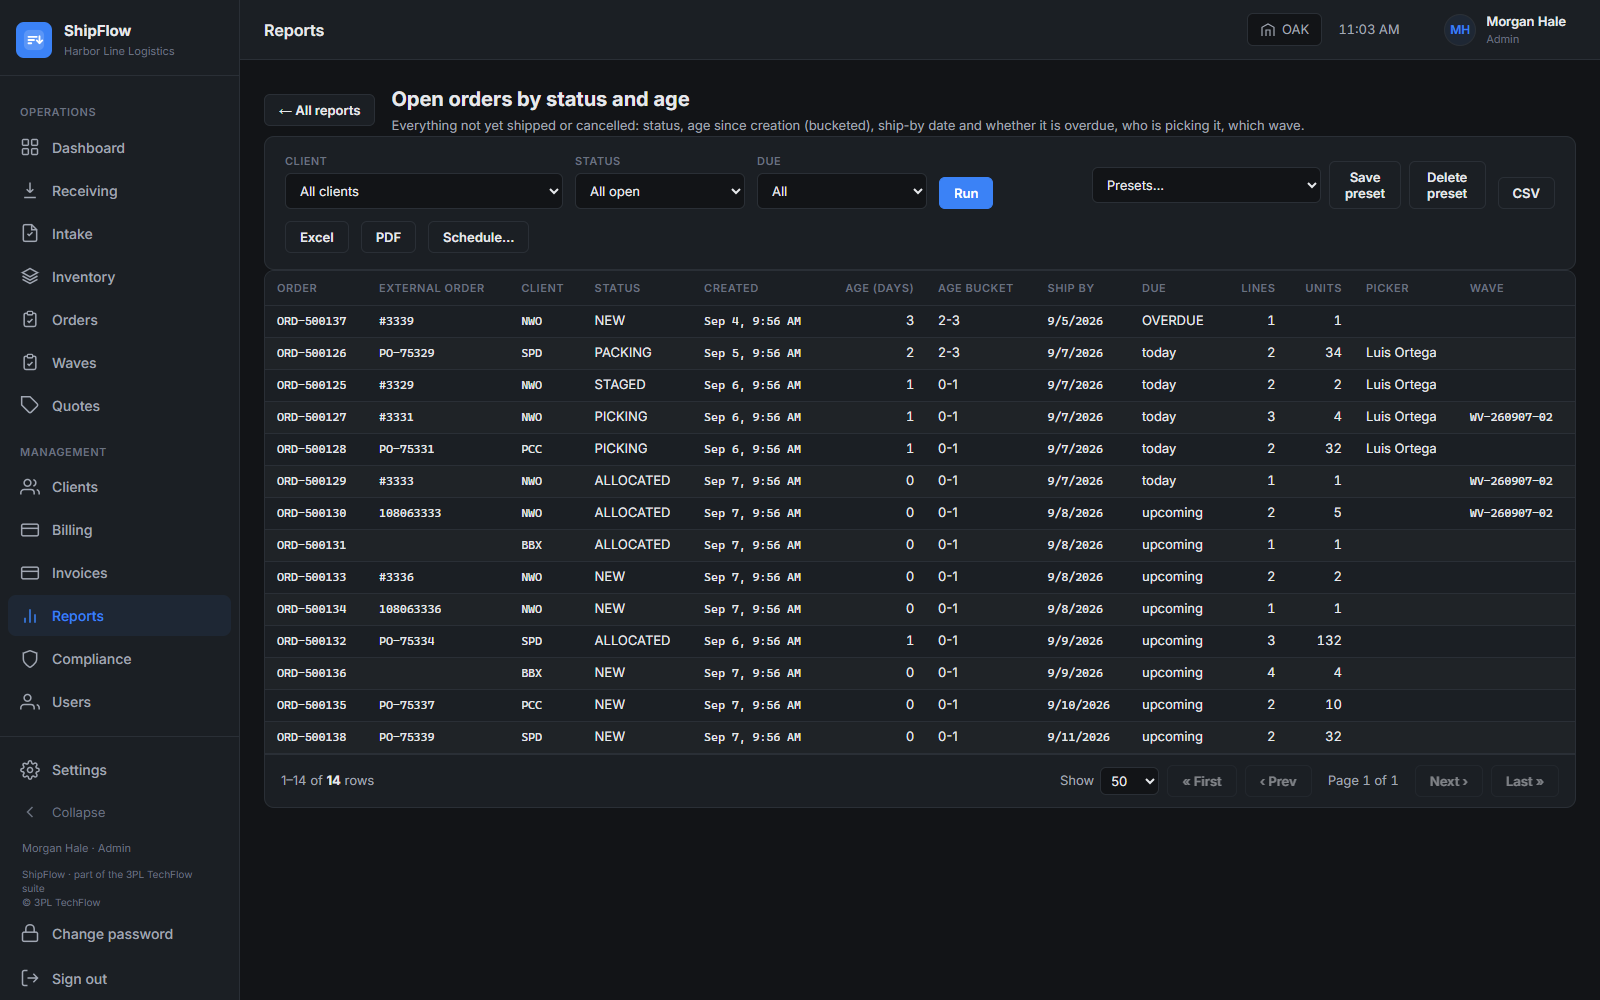The width and height of the screenshot is (1600, 1000).
Task: Click the Waves clipboard-check icon
Action: tap(30, 363)
